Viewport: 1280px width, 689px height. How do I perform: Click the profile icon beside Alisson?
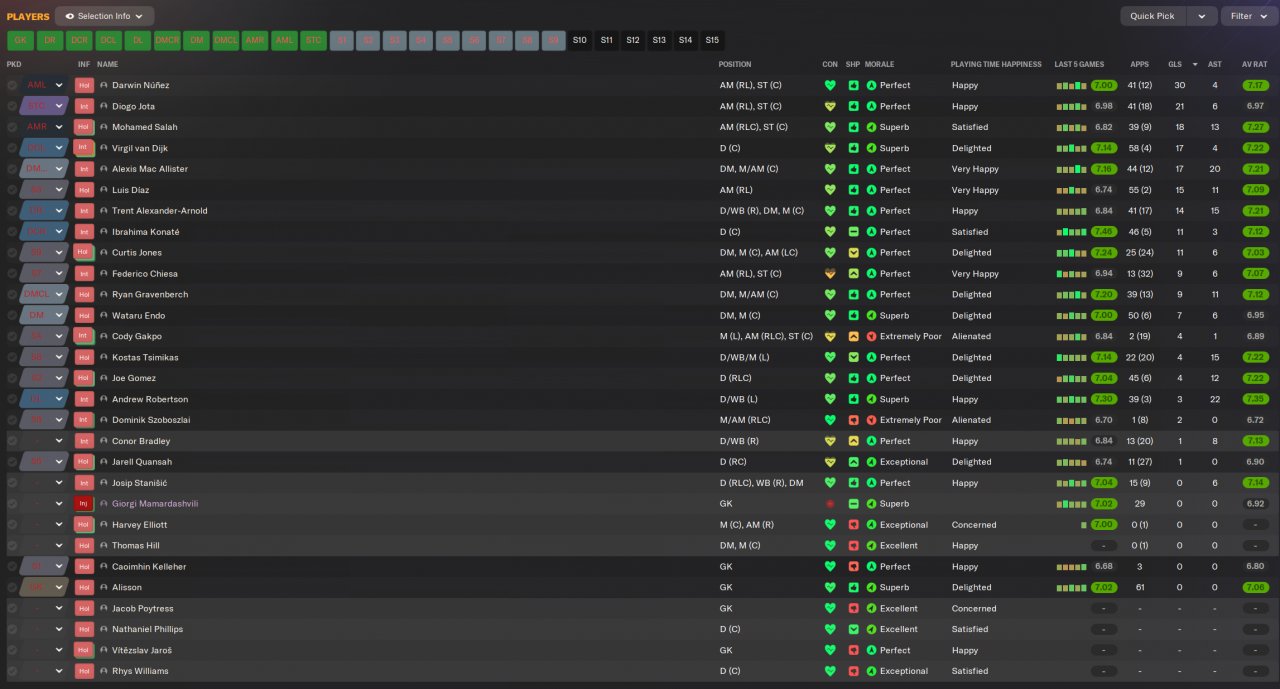(103, 587)
